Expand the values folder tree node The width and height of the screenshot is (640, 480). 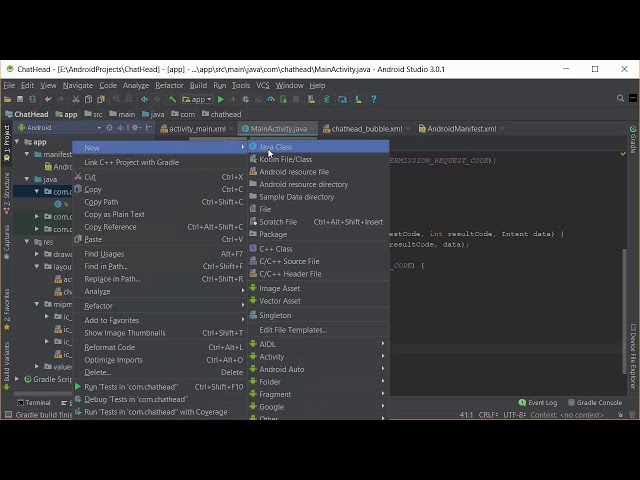pyautogui.click(x=37, y=366)
